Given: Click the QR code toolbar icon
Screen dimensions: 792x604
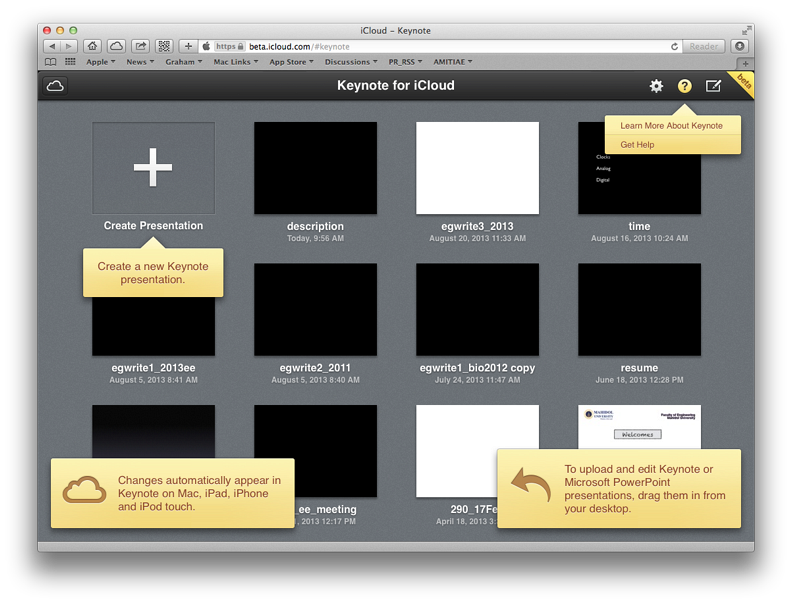Looking at the screenshot, I should click(164, 46).
